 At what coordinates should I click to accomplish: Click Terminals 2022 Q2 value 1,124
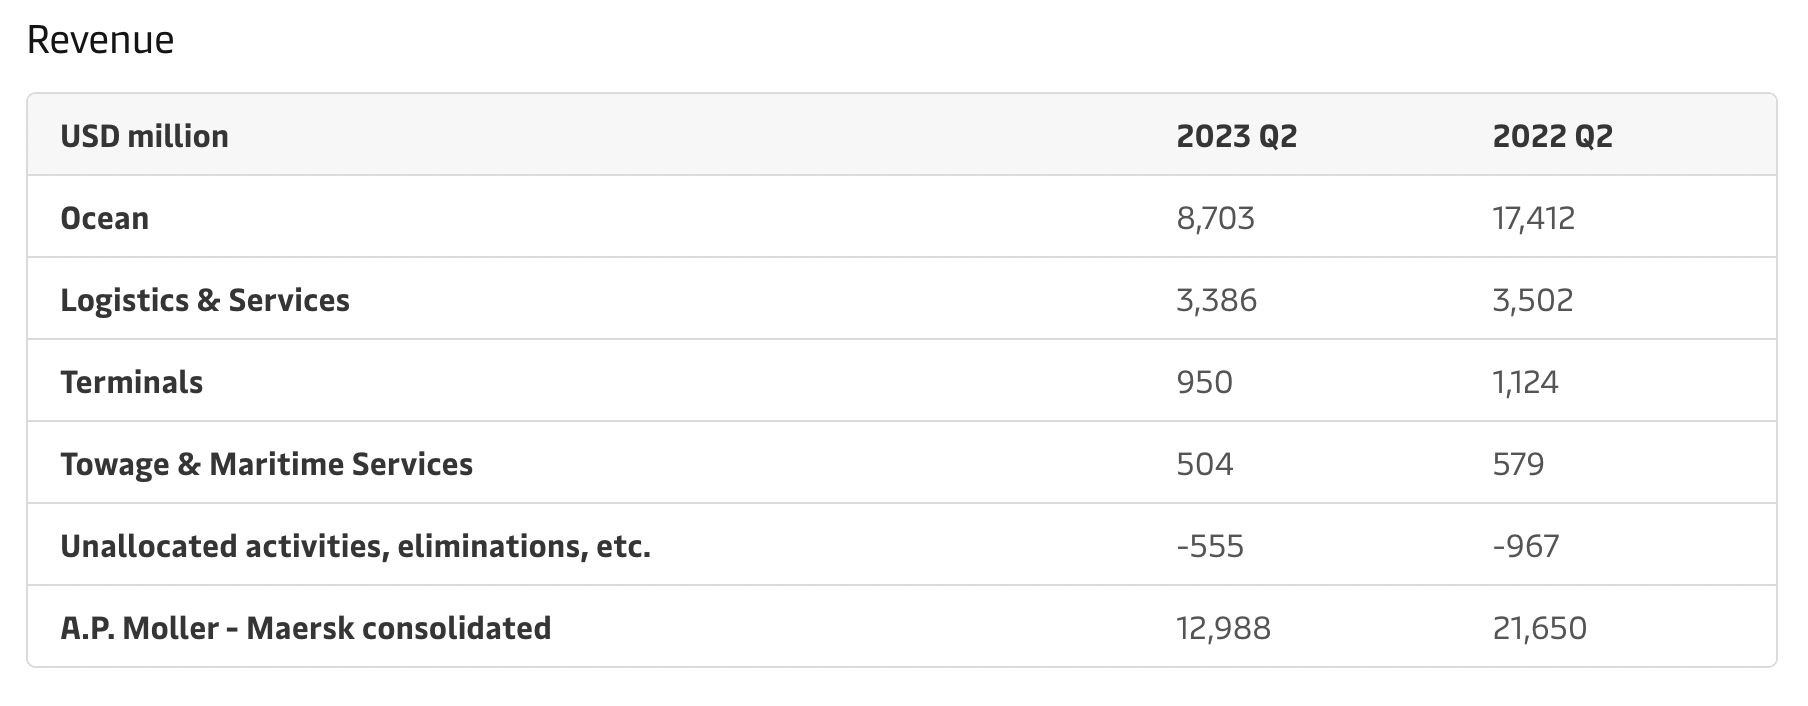1525,382
